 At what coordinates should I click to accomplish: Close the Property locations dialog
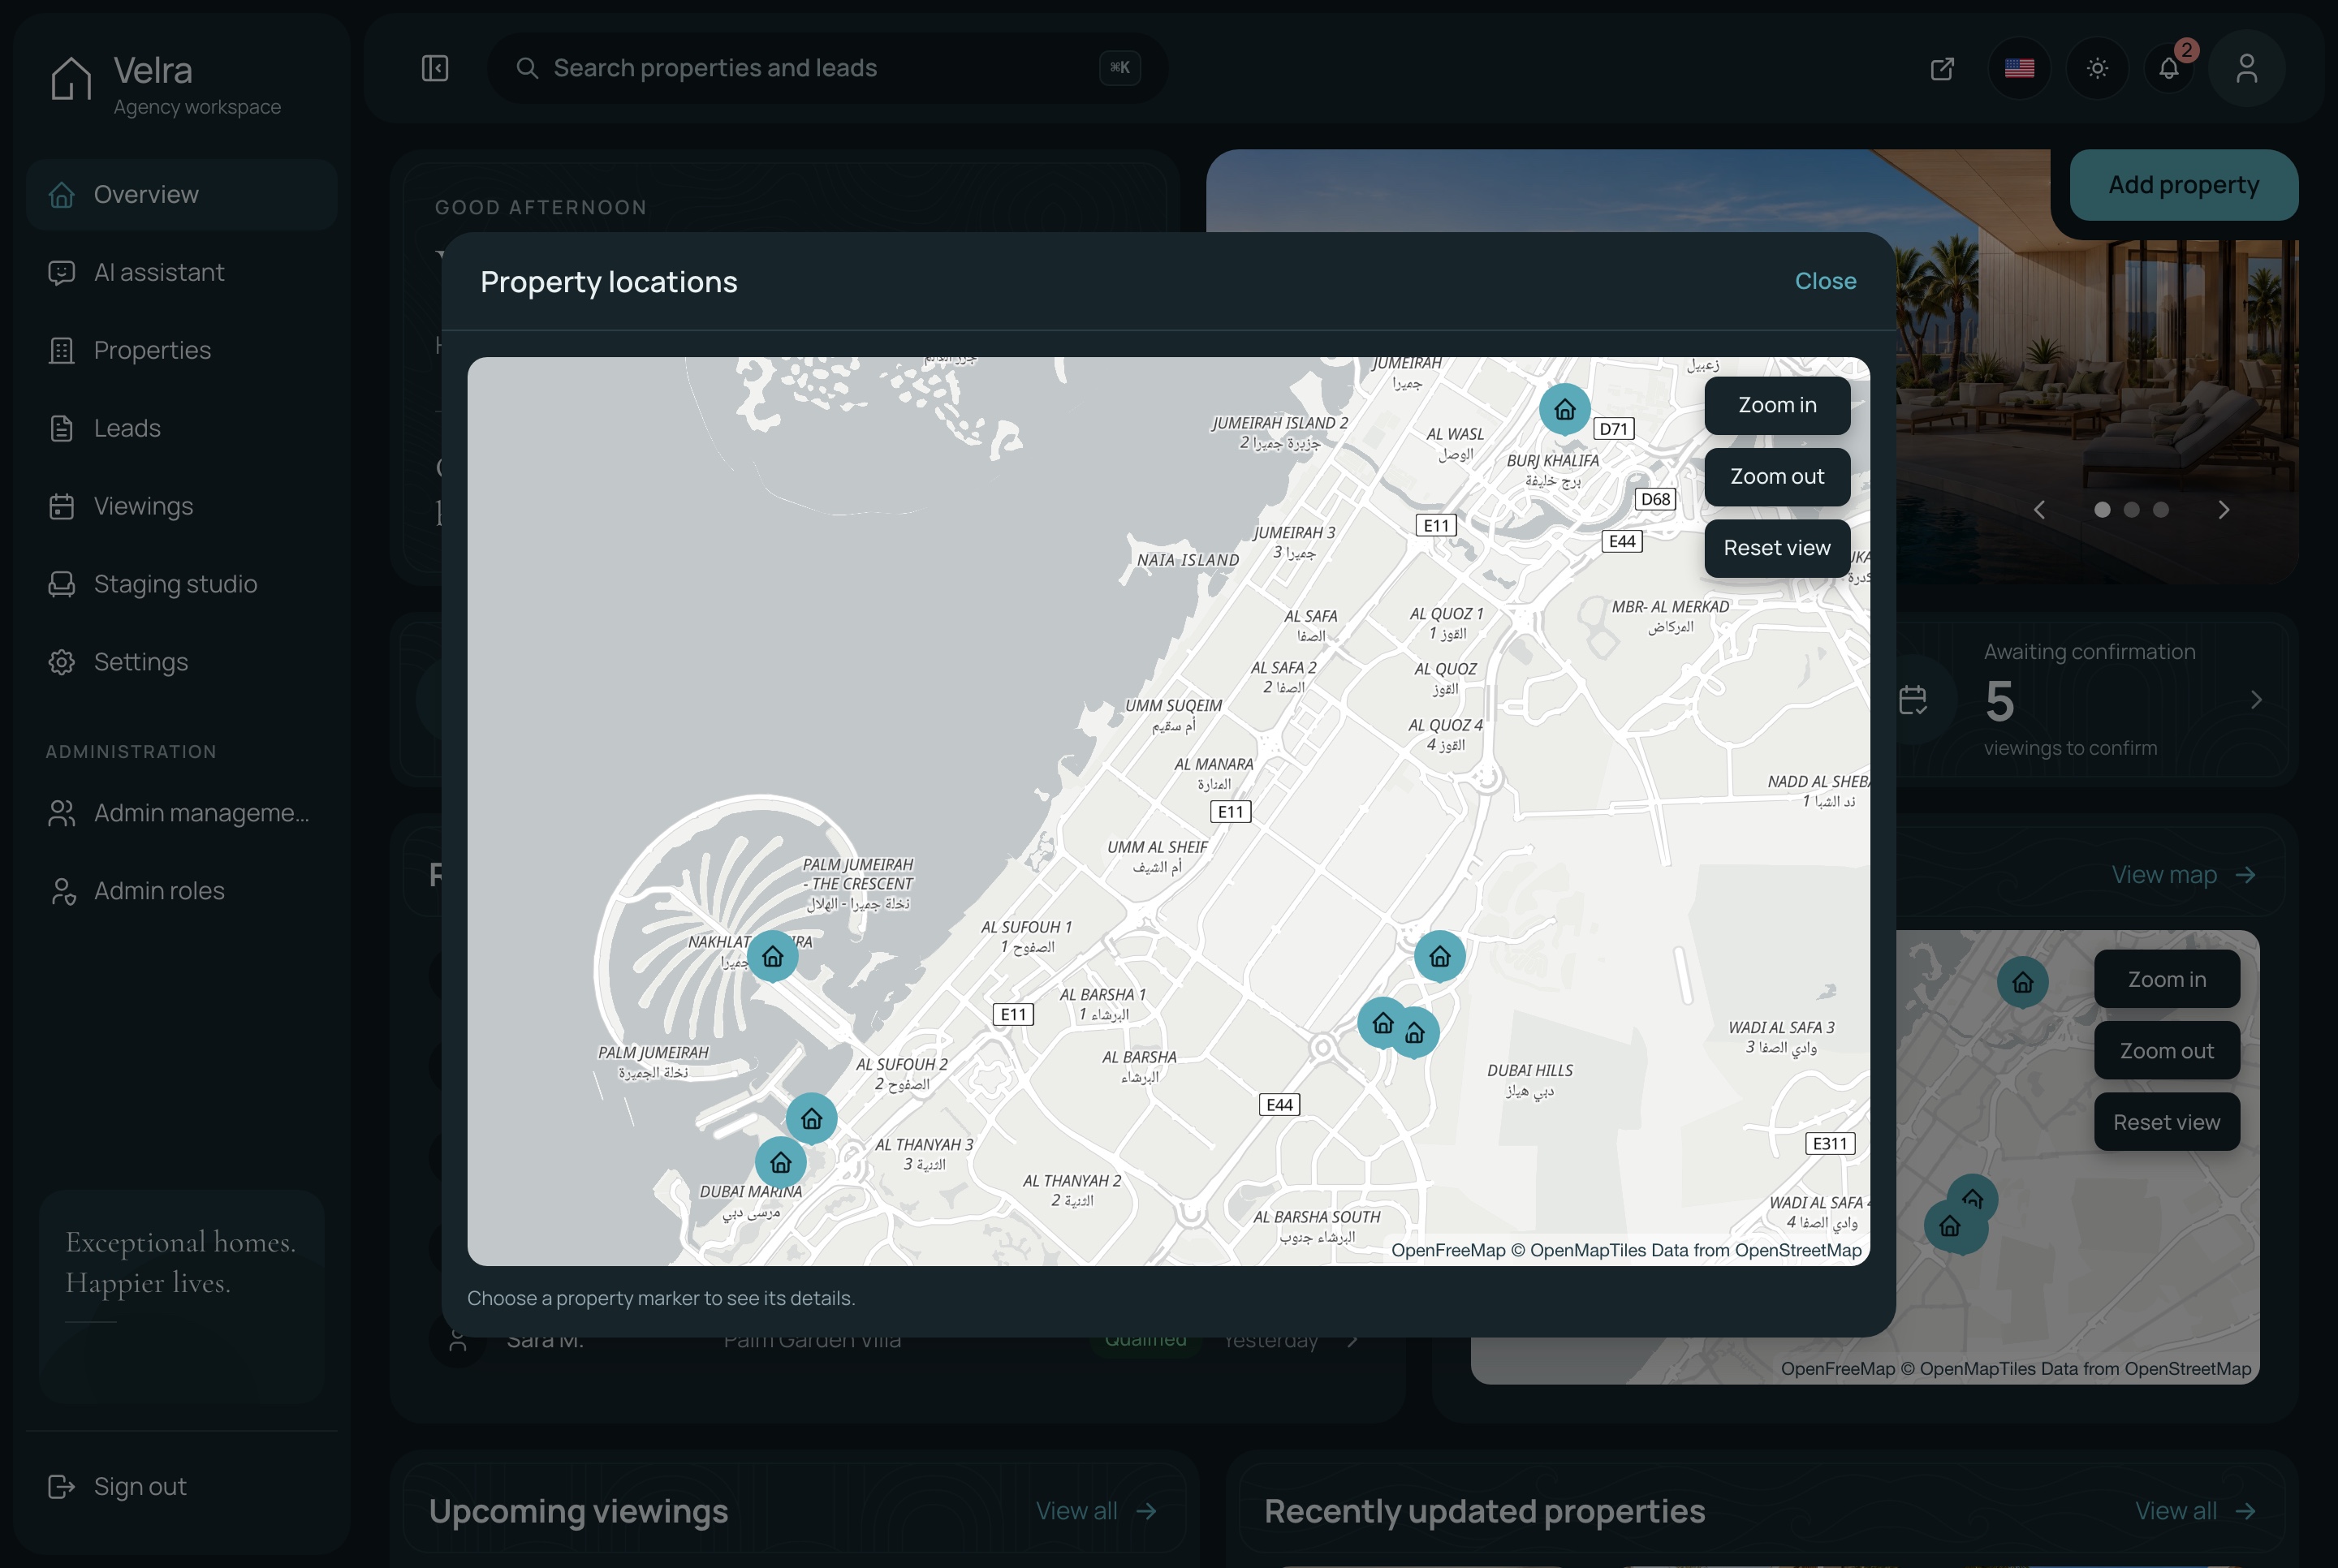pyautogui.click(x=1825, y=281)
